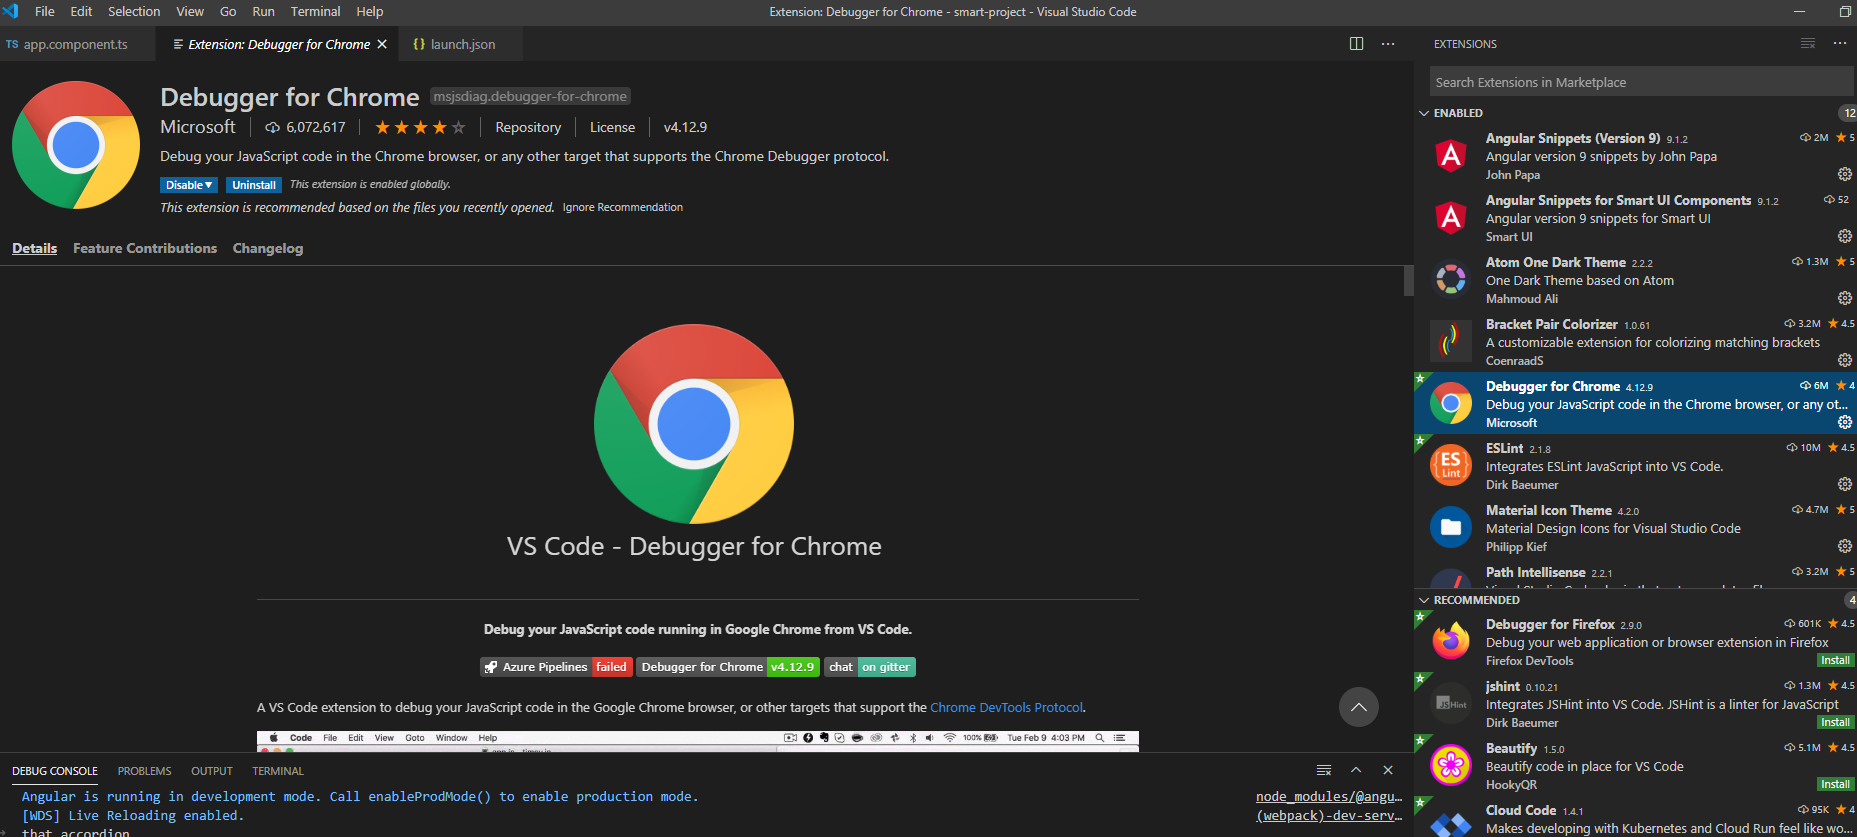Open the Feature Contributions tab
Image resolution: width=1857 pixels, height=837 pixels.
pyautogui.click(x=145, y=248)
